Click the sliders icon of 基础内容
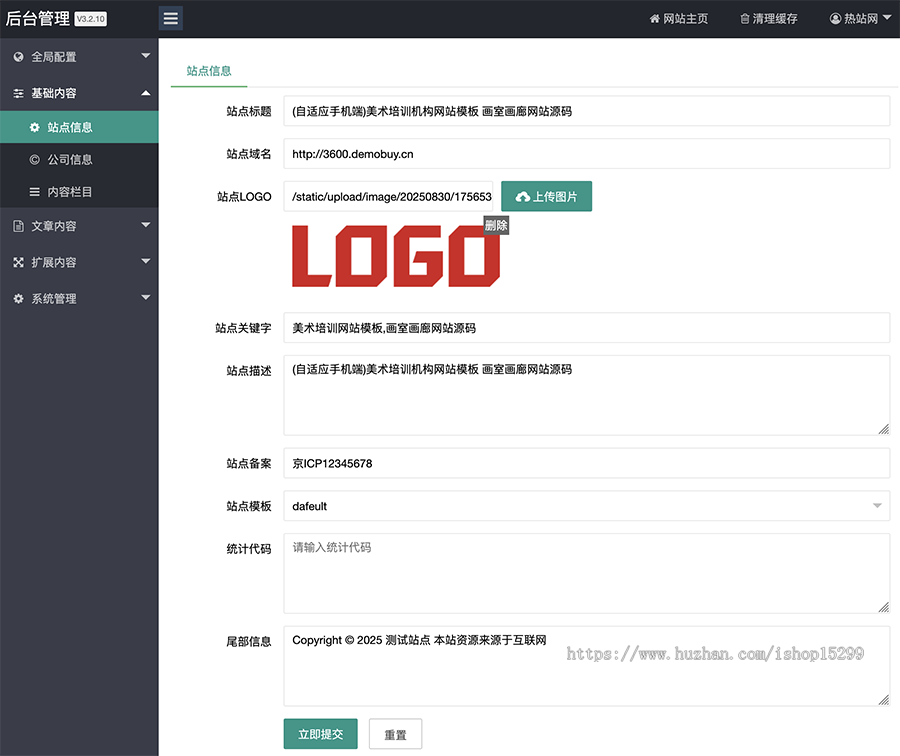 click(x=19, y=93)
